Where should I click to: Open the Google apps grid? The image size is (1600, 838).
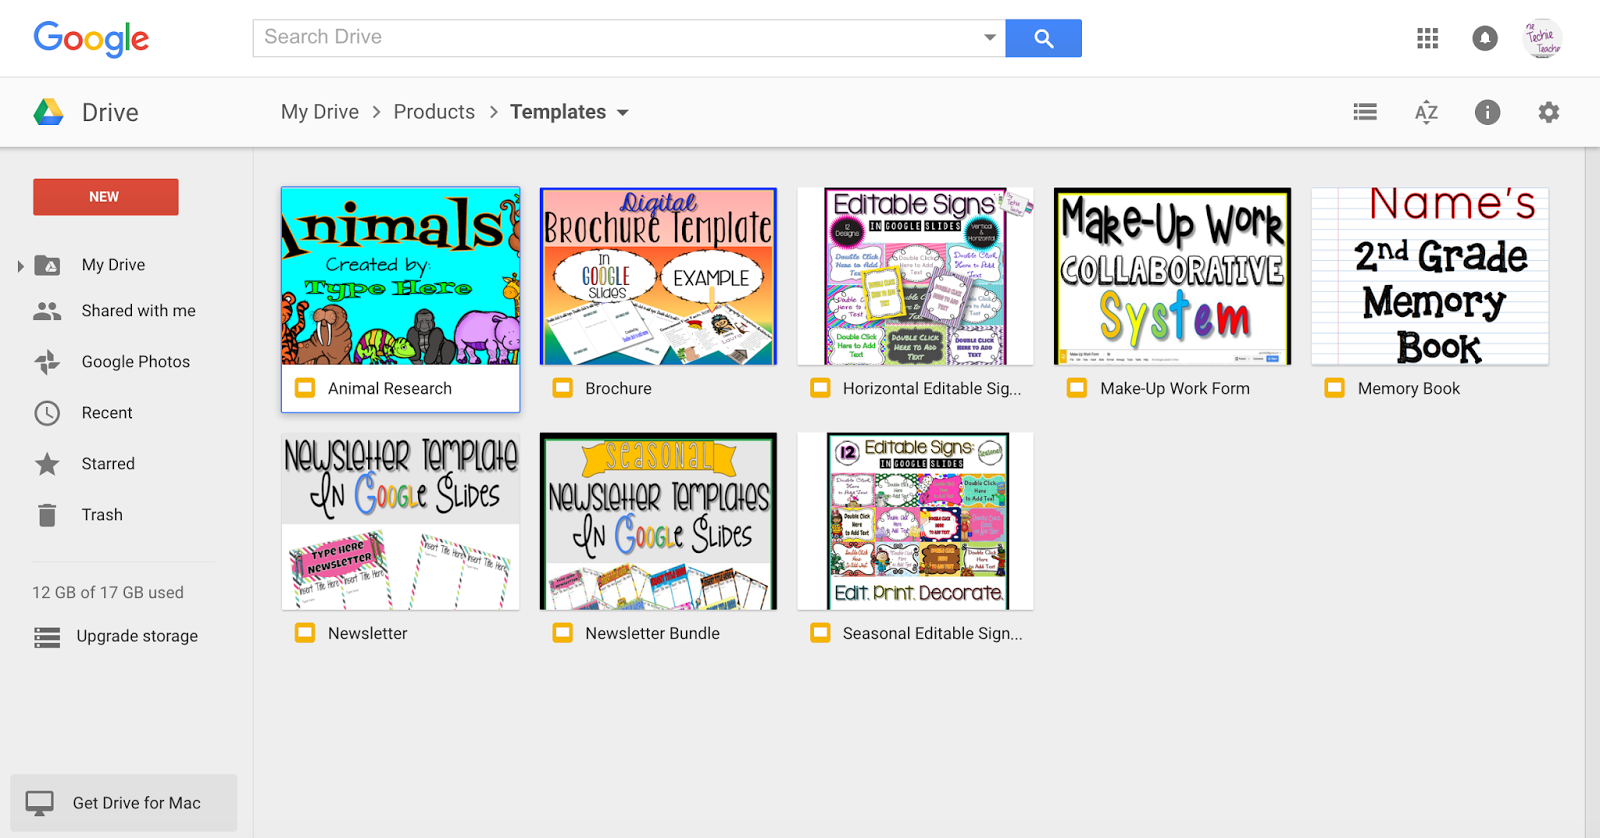tap(1427, 38)
